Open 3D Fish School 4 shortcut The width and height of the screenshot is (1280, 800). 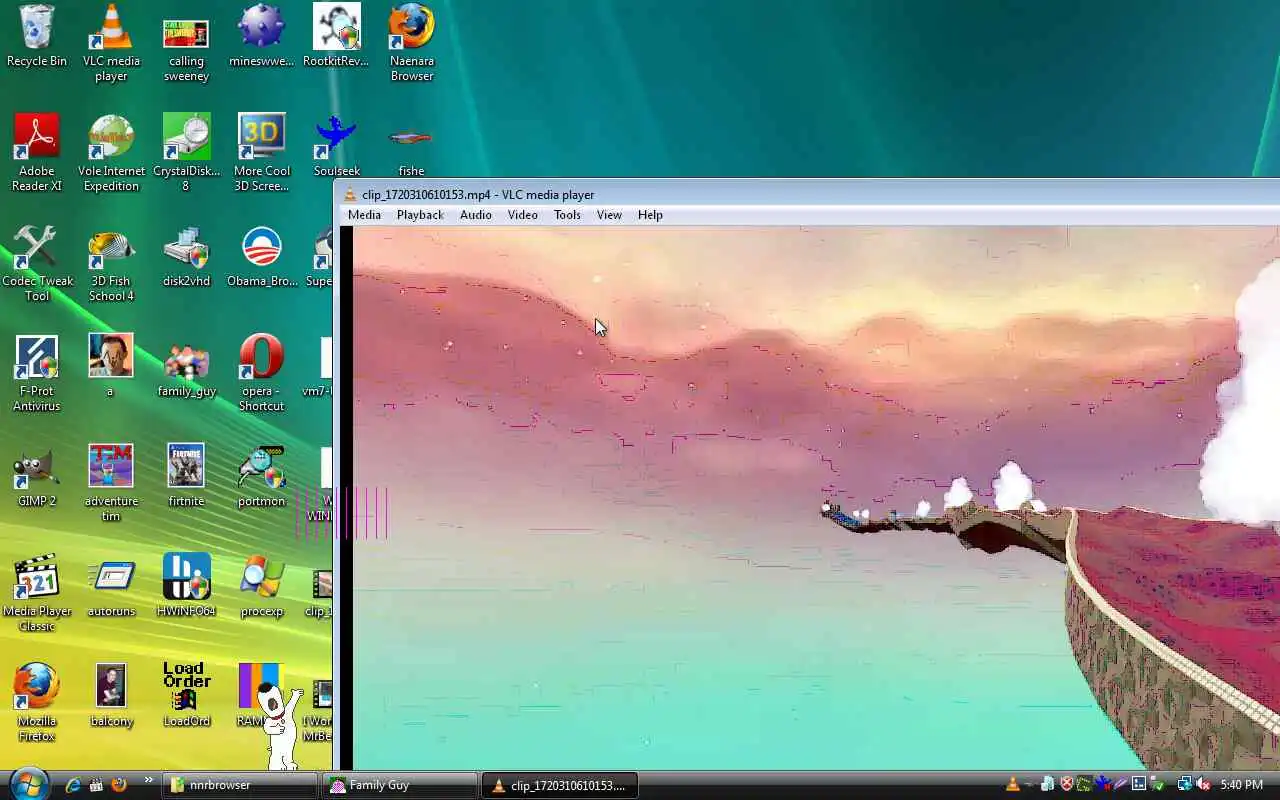pos(111,264)
